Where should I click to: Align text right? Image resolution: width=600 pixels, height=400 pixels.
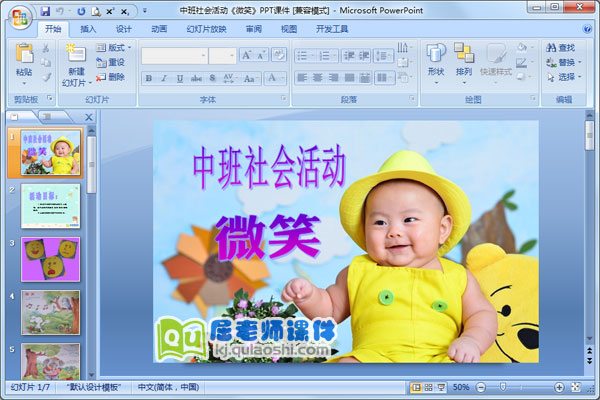pyautogui.click(x=333, y=78)
